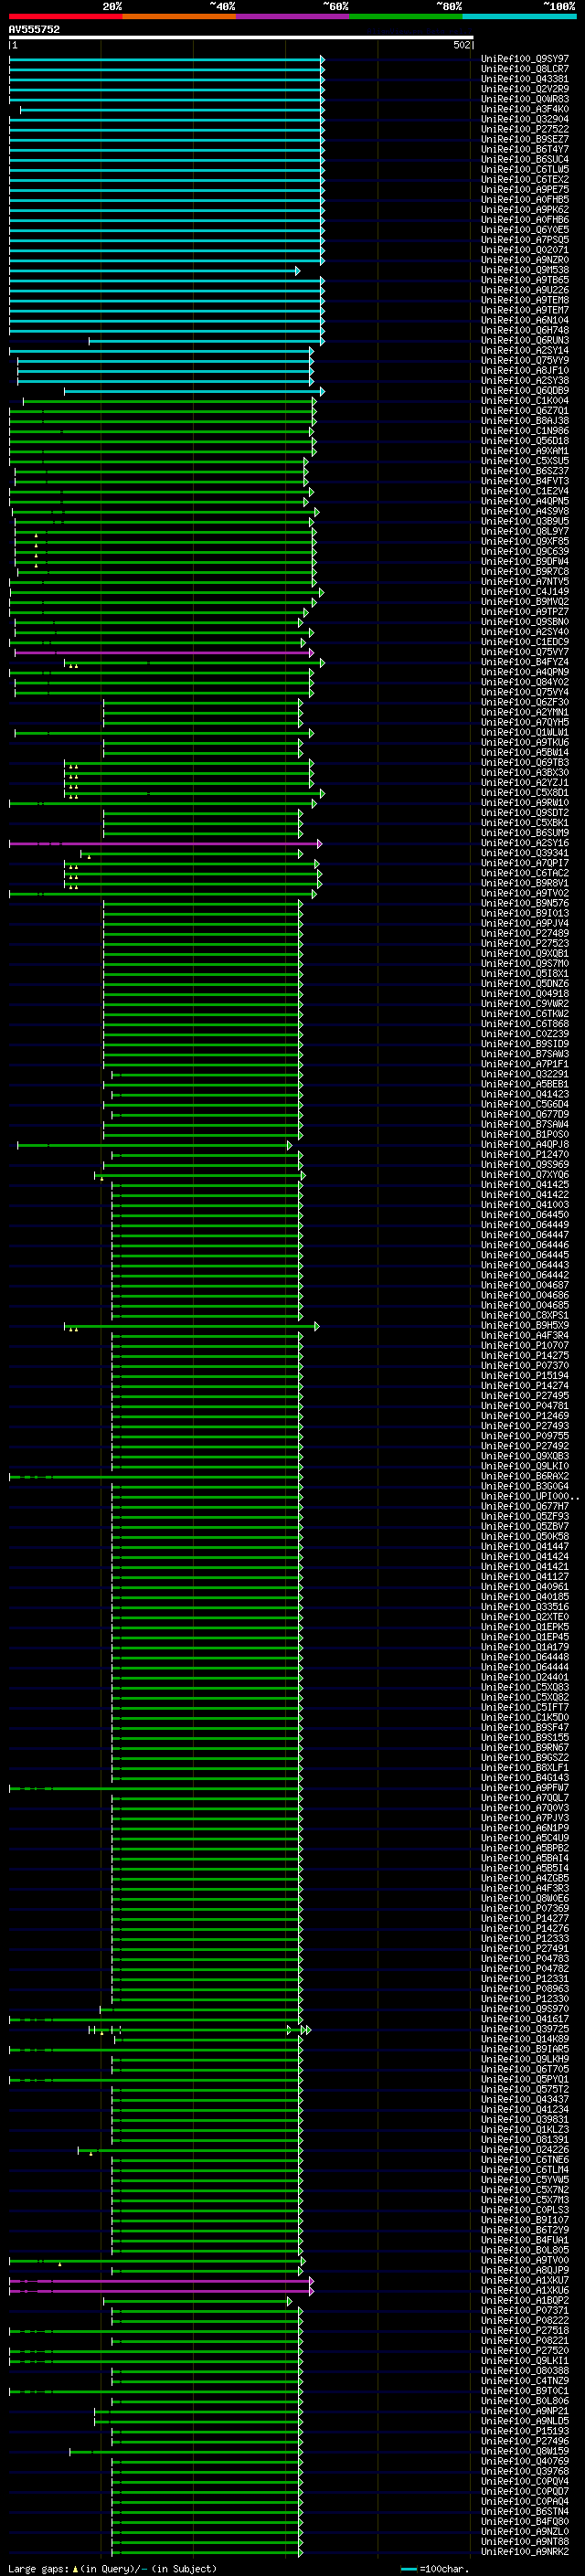
Task: Select UniRef100_Q39341 label
Action: pos(525,853)
